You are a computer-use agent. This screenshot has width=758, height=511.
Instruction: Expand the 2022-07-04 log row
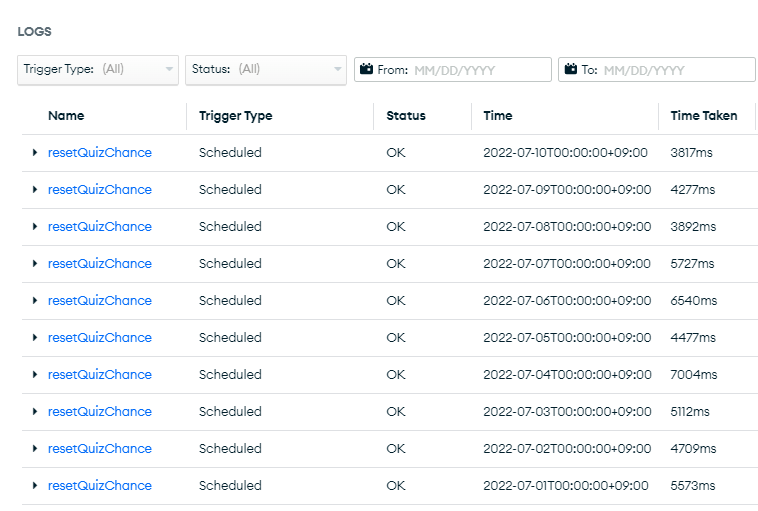pos(35,374)
